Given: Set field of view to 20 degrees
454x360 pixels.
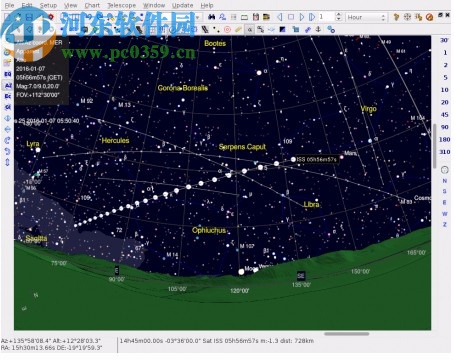Looking at the screenshot, I should click(445, 102).
